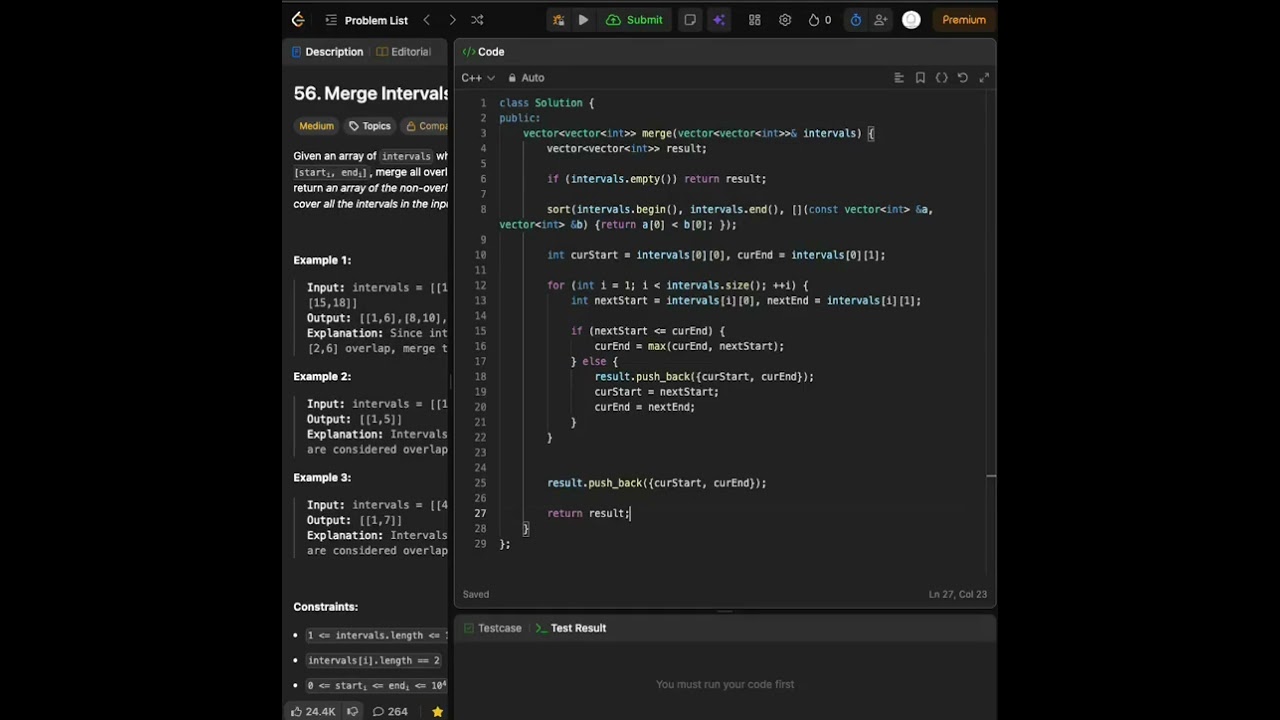
Task: Open the 264 comments icon
Action: [x=390, y=712]
